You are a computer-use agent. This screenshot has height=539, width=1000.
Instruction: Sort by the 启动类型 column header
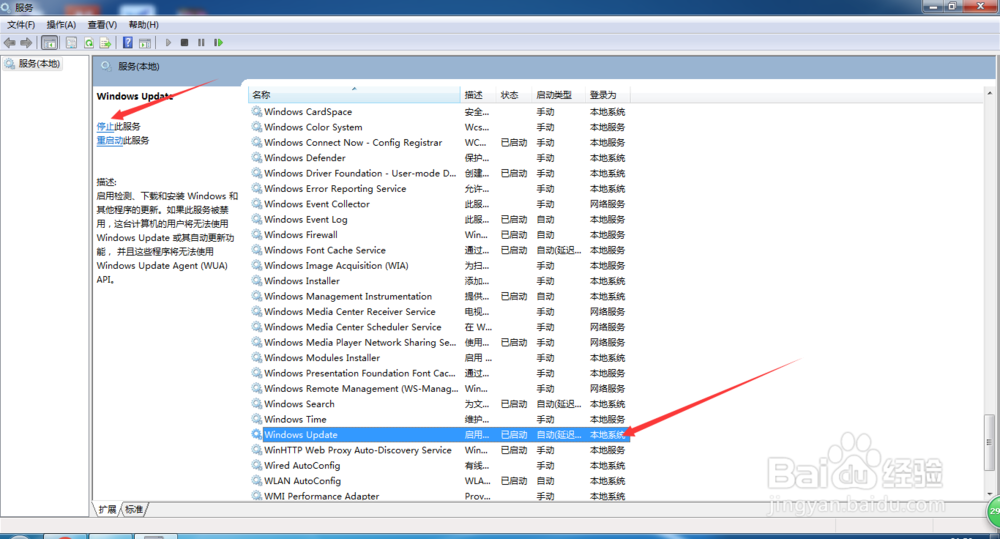pos(557,95)
